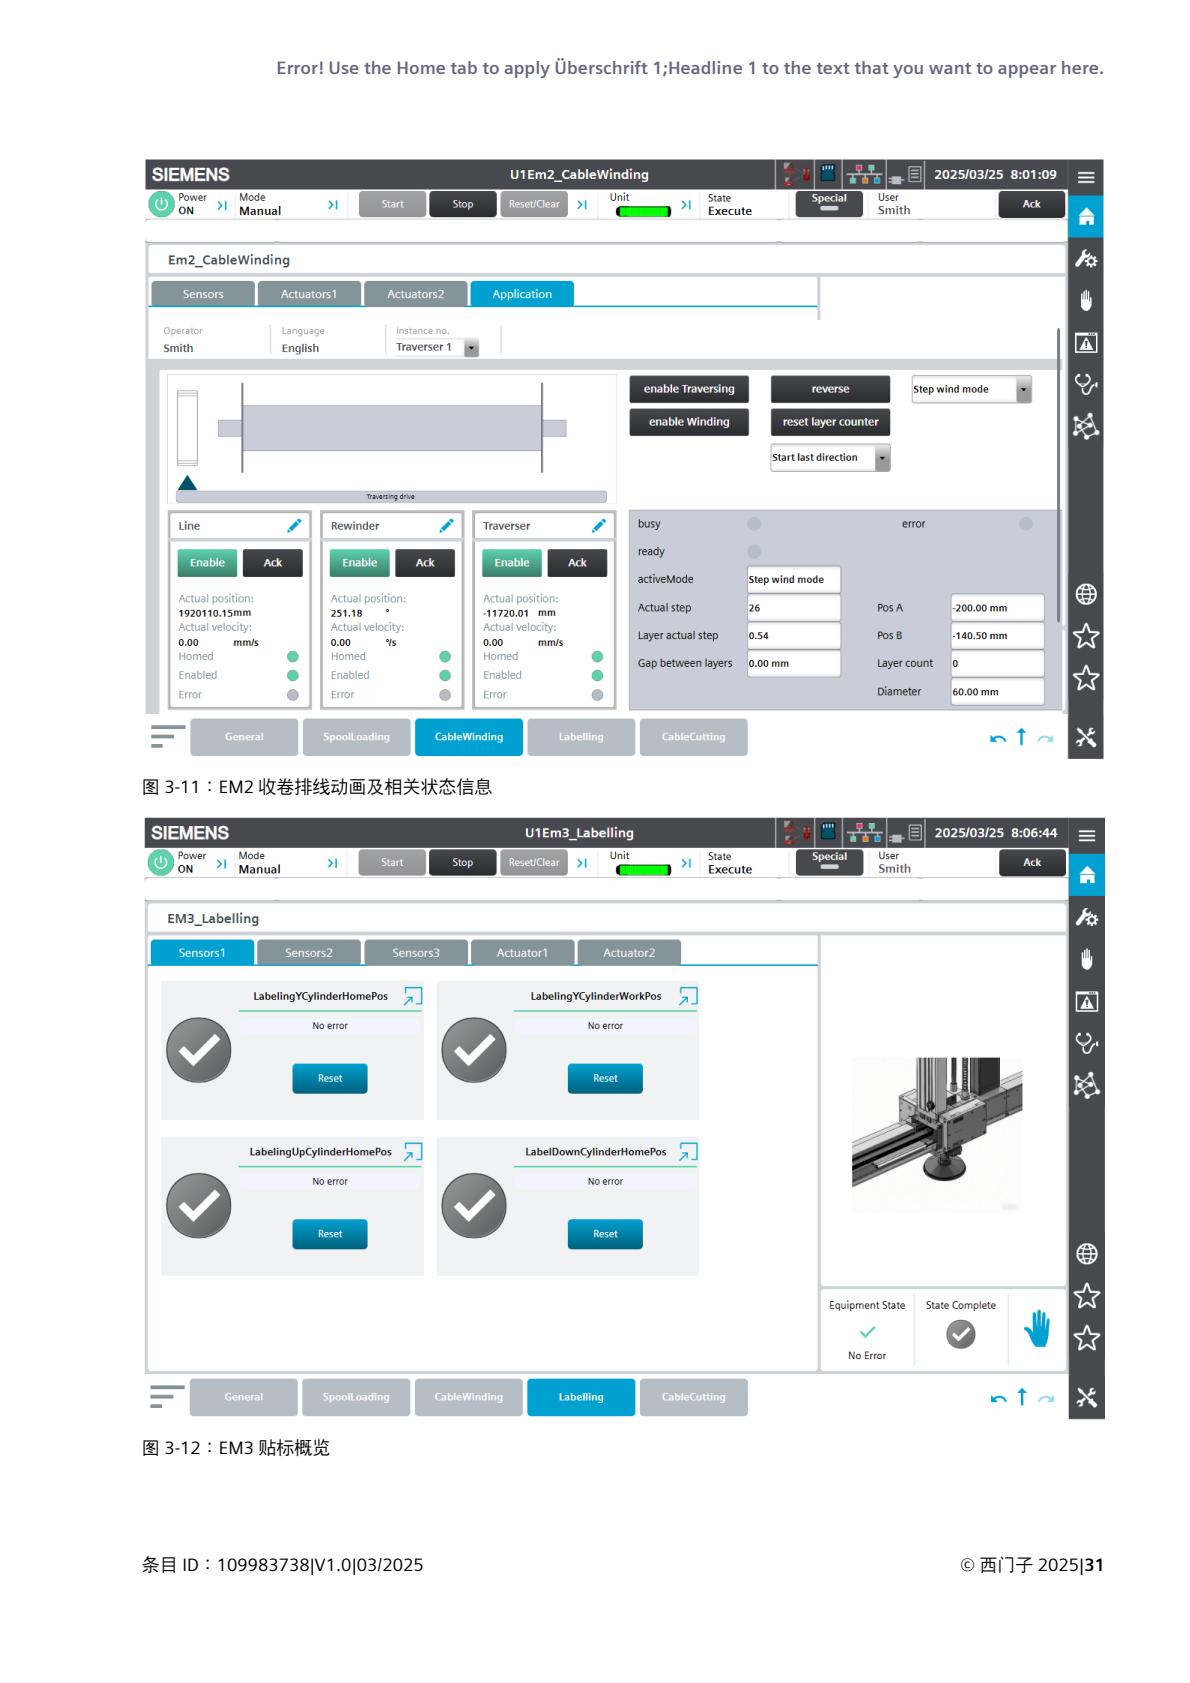Click the home icon in top screenshot sidebar
The width and height of the screenshot is (1190, 1683).
click(1086, 217)
